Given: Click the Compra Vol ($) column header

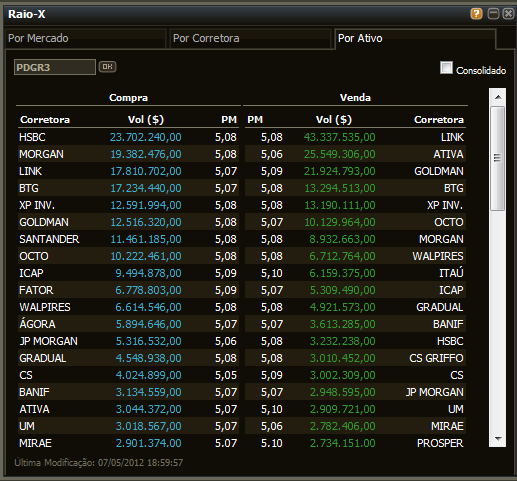Looking at the screenshot, I should 146,120.
